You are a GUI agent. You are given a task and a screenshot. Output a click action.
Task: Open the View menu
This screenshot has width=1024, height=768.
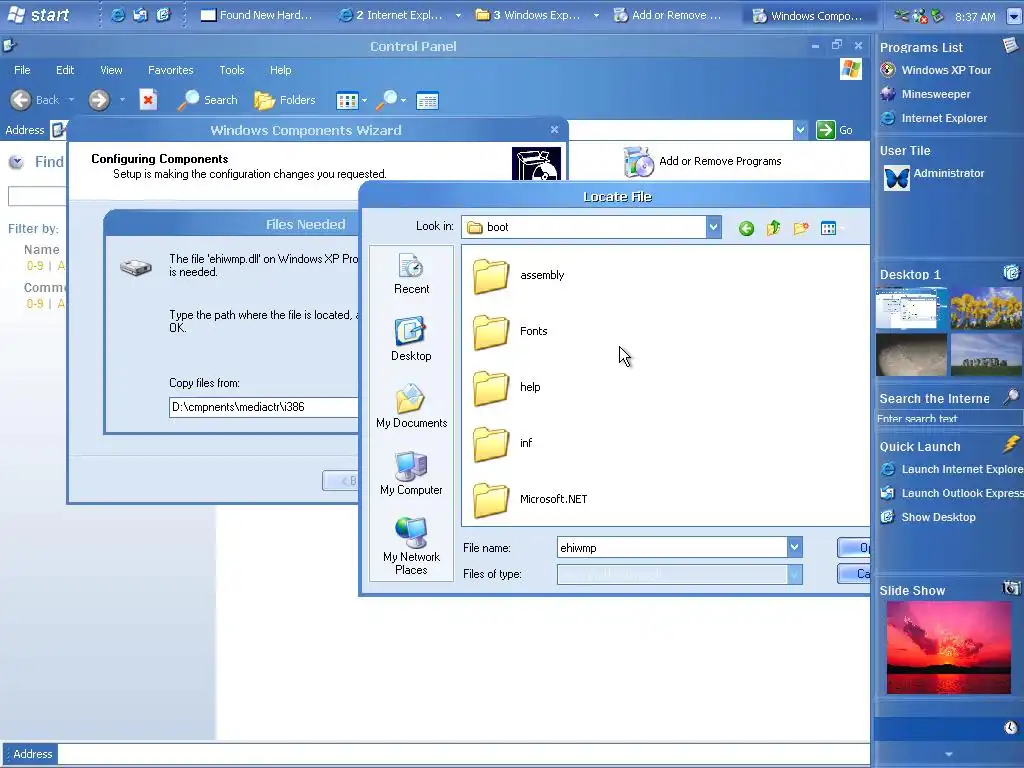pos(111,70)
